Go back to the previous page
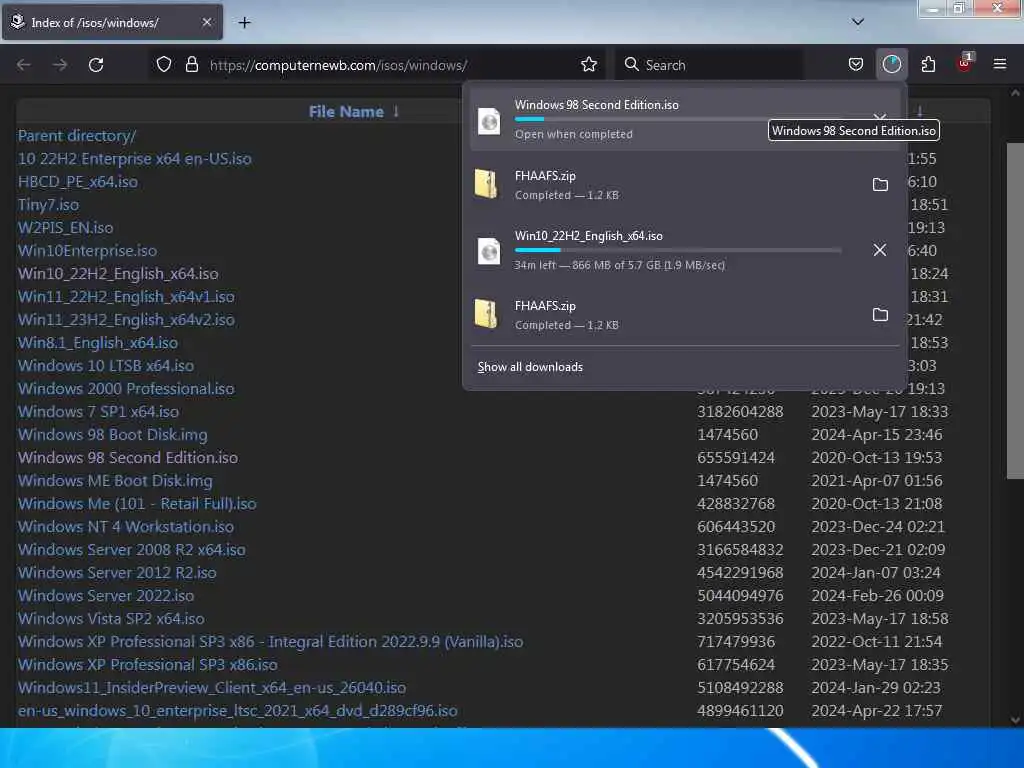Image resolution: width=1024 pixels, height=768 pixels. [x=24, y=65]
